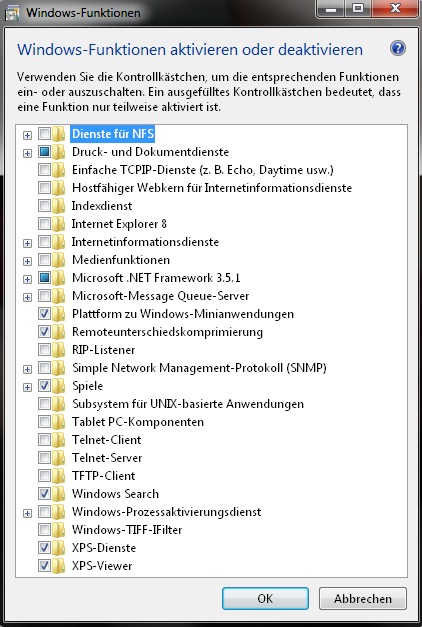
Task: Check Windows-Prozessaktivierungsdienst checkbox
Action: [x=44, y=511]
